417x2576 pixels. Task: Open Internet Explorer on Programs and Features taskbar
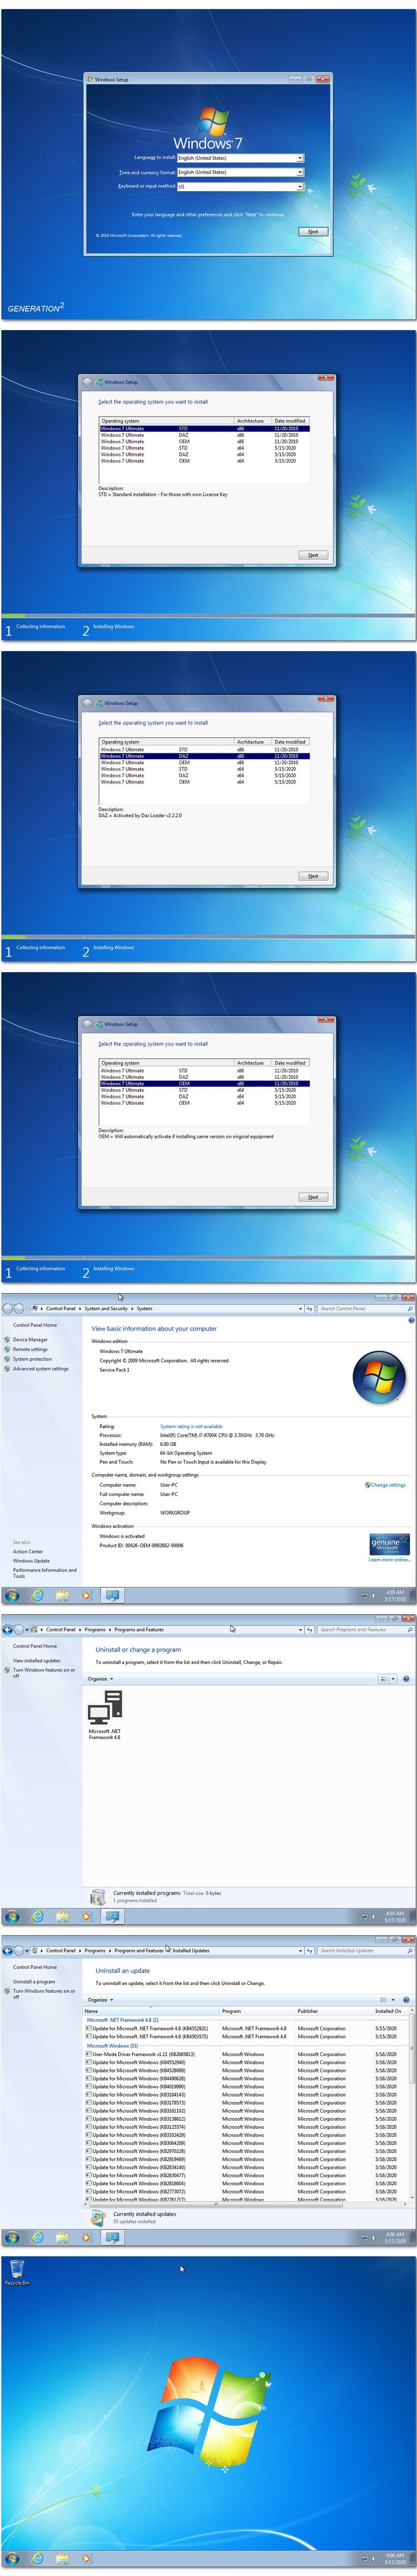point(37,1916)
